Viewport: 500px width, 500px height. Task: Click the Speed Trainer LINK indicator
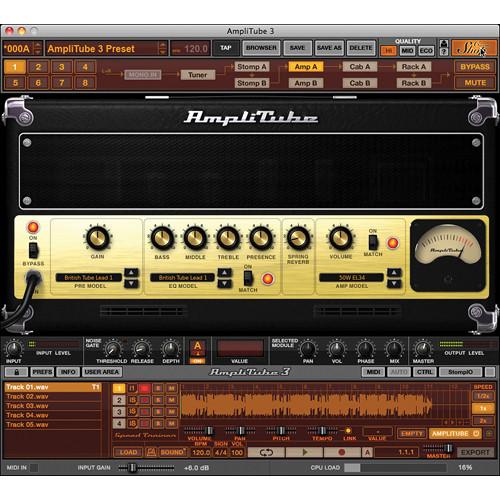click(348, 431)
